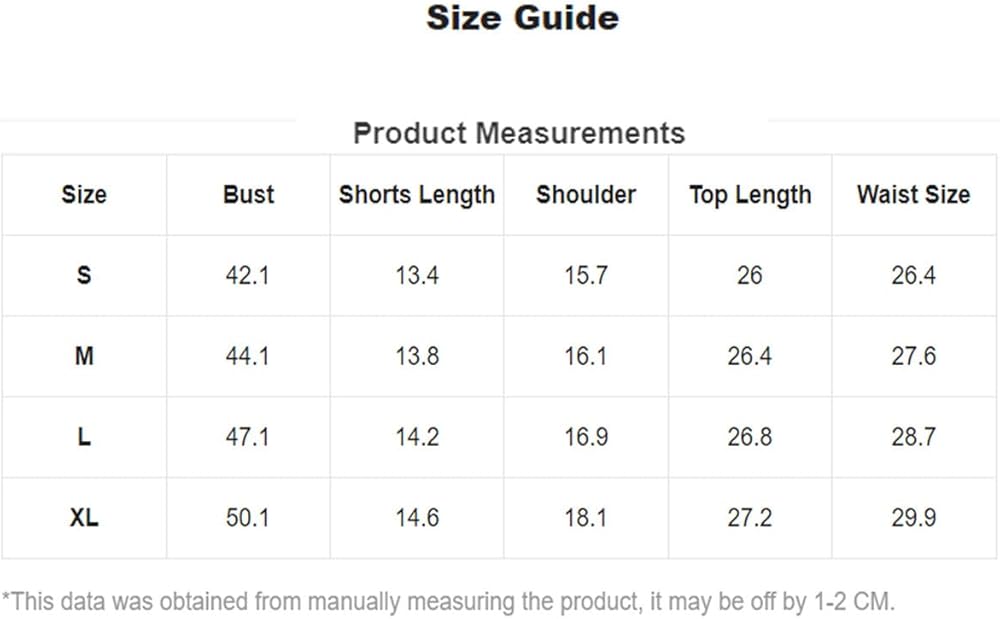This screenshot has width=1000, height=619.
Task: Click the Bust column header
Action: pos(248,194)
